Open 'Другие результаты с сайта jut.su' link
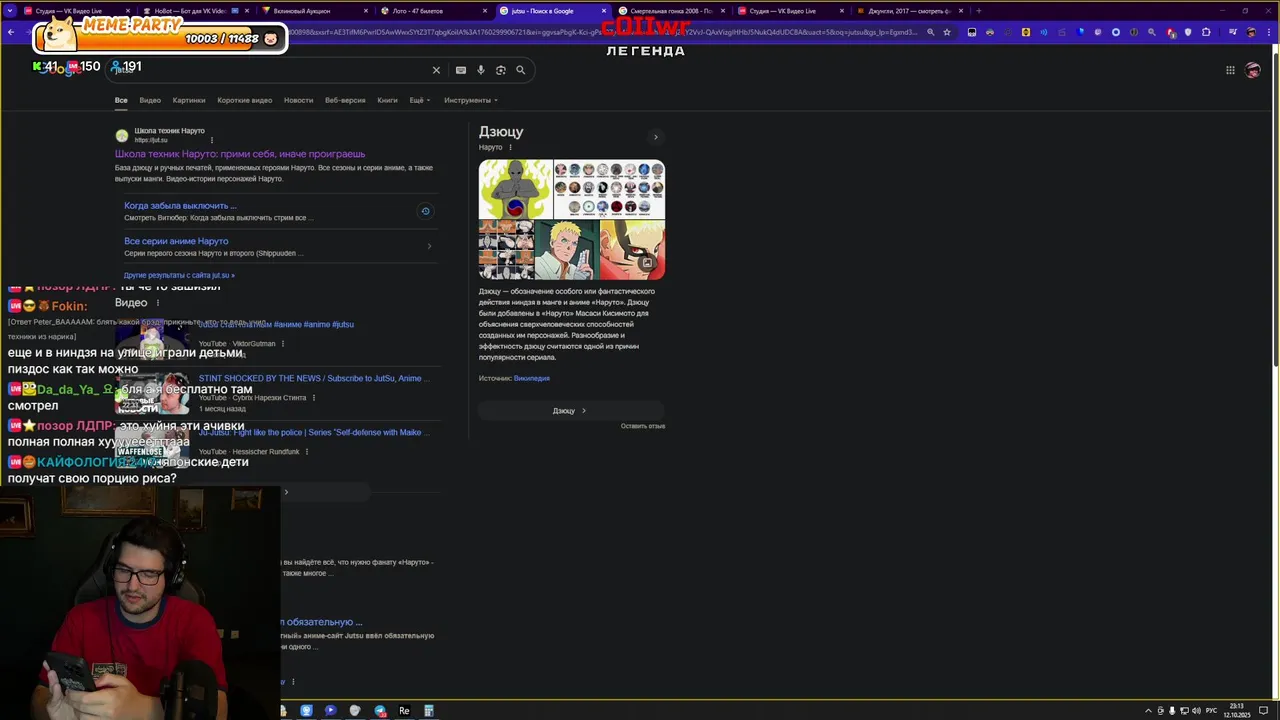Image resolution: width=1280 pixels, height=720 pixels. pyautogui.click(x=179, y=275)
